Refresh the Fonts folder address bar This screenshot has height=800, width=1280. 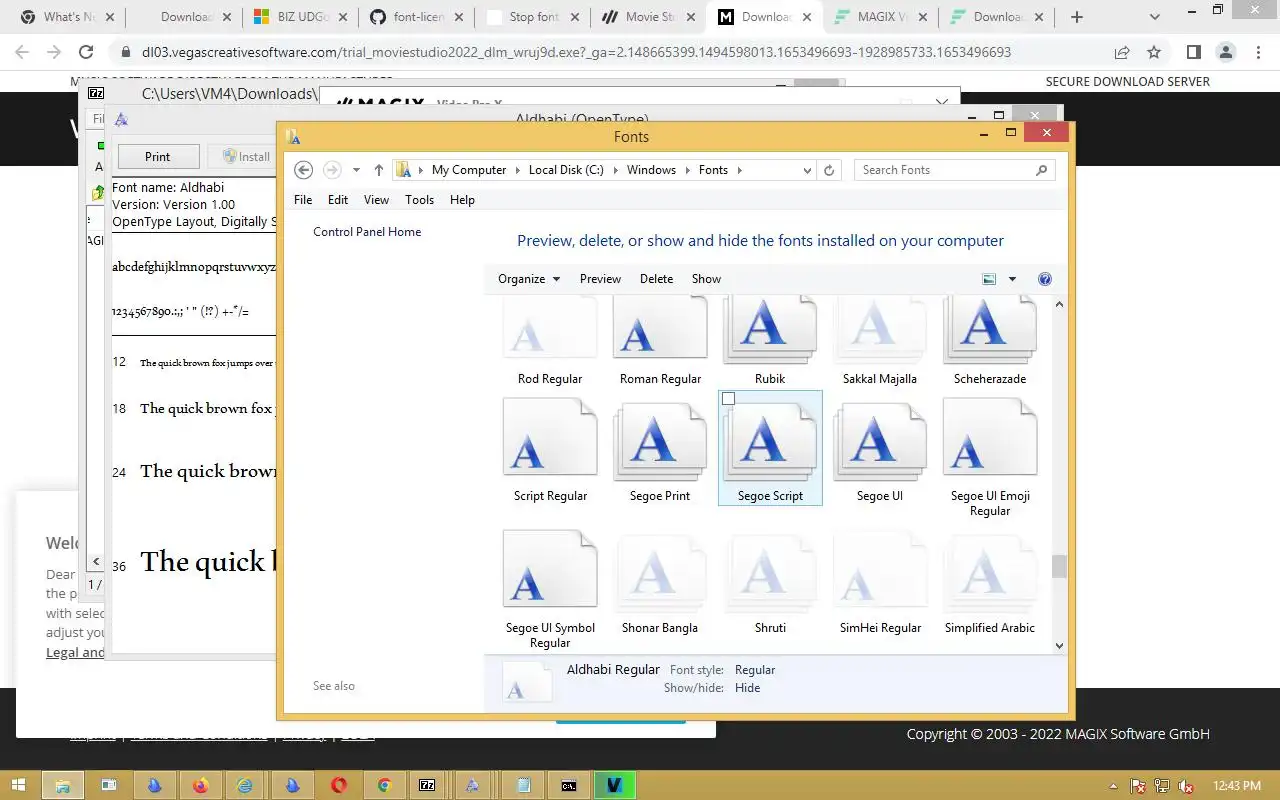click(x=829, y=170)
